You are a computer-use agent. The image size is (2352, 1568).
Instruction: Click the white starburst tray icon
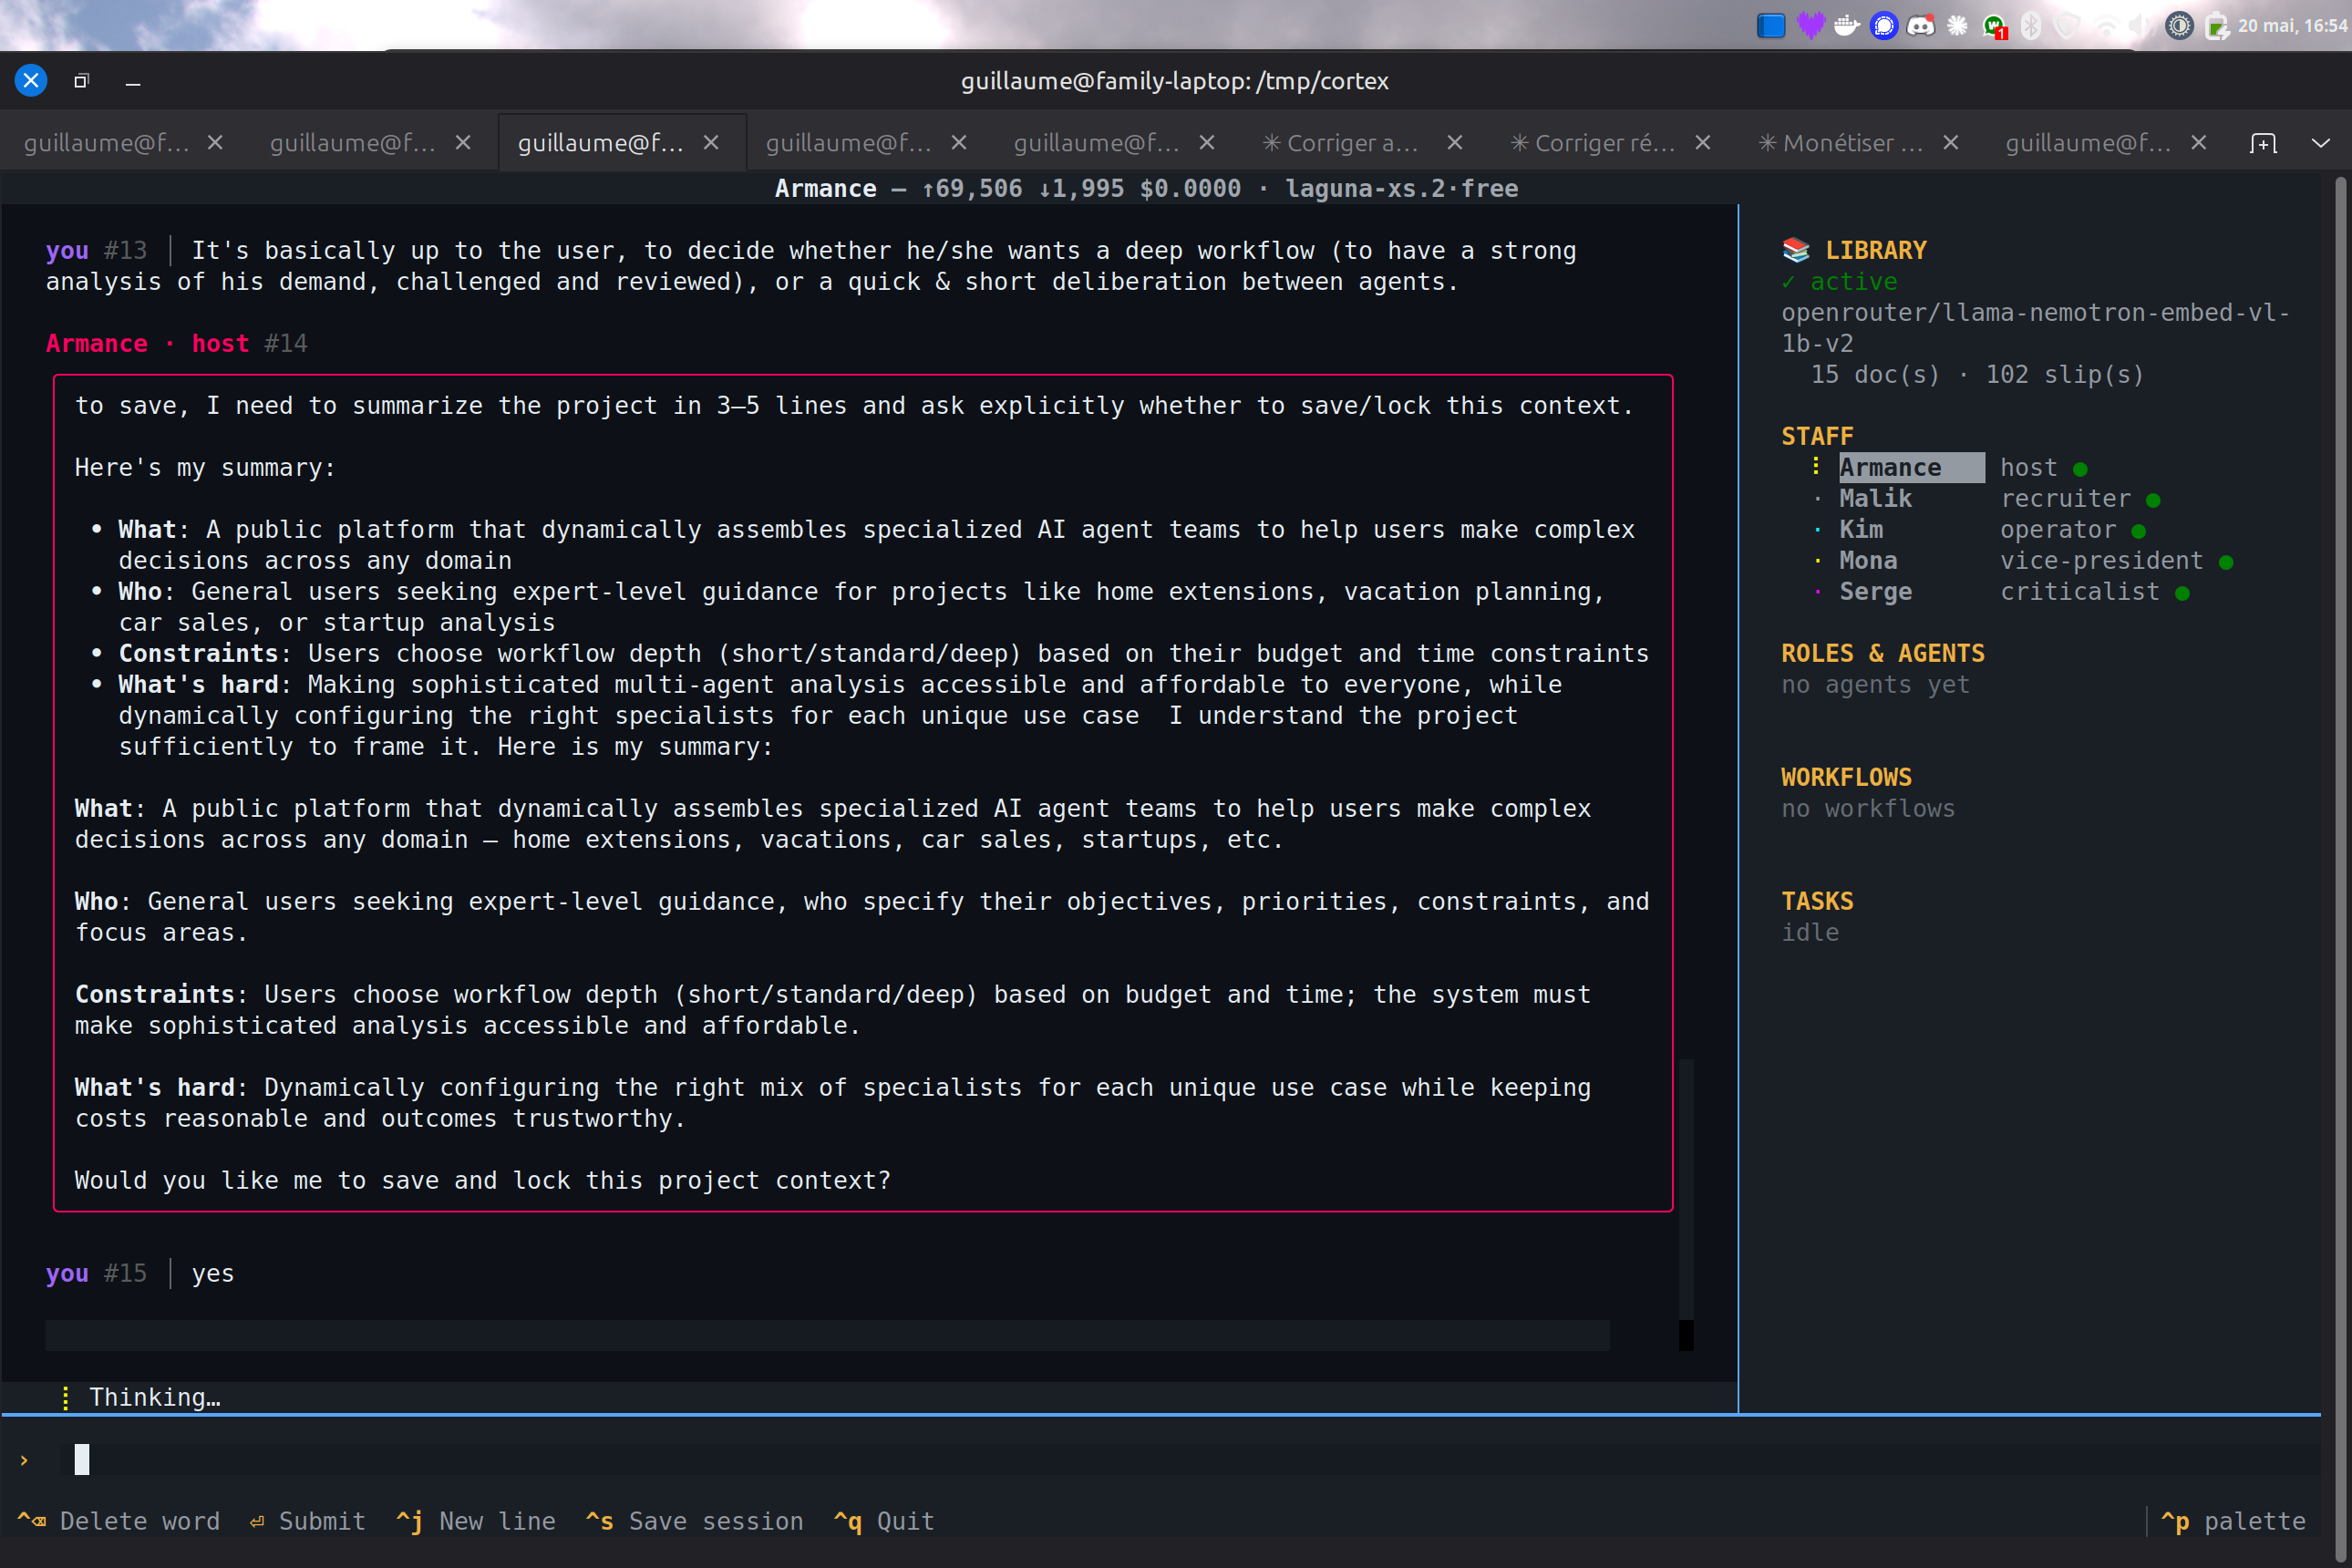pos(1957,26)
